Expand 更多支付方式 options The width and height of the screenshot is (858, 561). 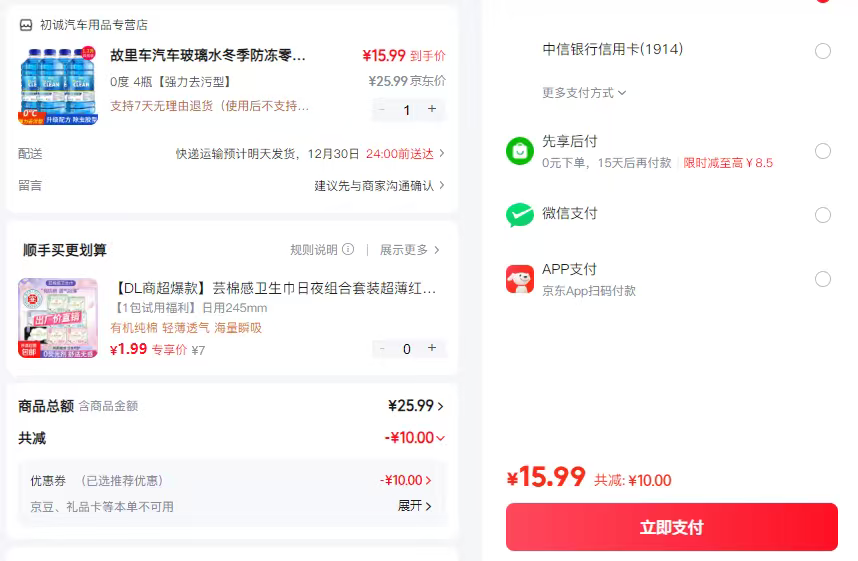pyautogui.click(x=584, y=93)
